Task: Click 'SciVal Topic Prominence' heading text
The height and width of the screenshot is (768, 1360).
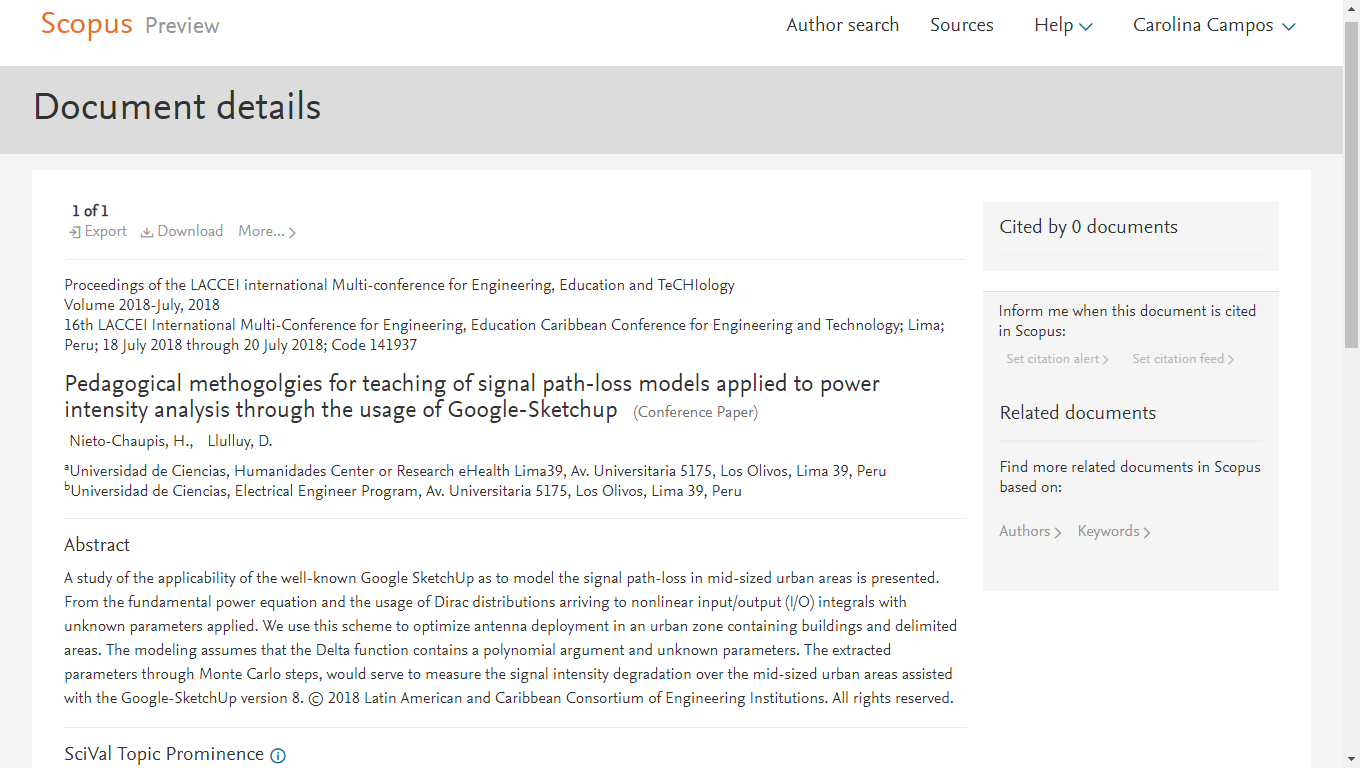Action: point(164,754)
